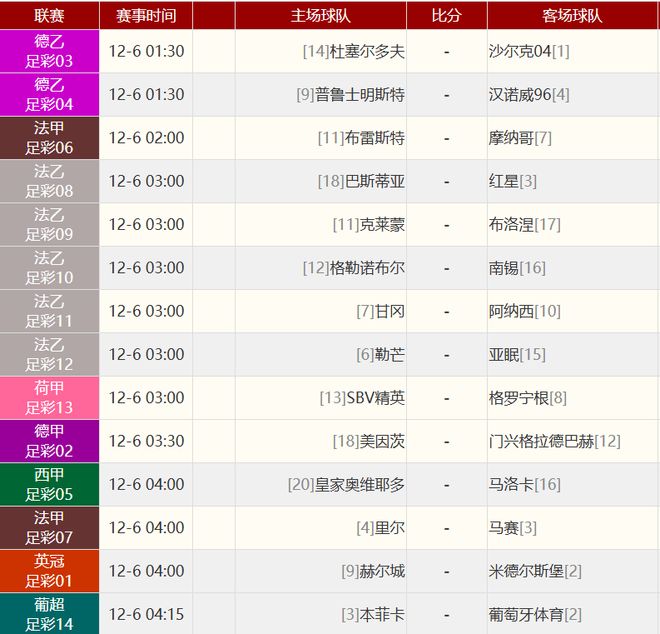Screen dimensions: 660x634
Task: Click the 比分 column header
Action: tap(446, 15)
